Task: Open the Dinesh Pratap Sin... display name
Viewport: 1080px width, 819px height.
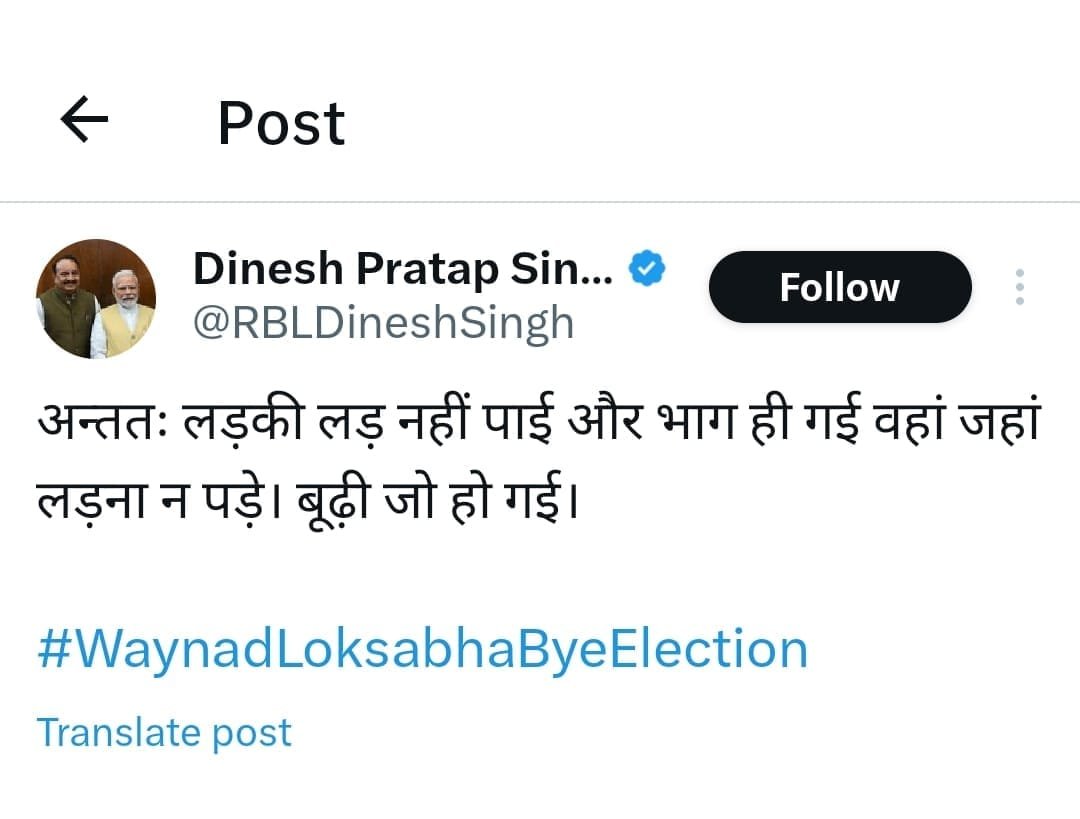Action: (x=403, y=269)
